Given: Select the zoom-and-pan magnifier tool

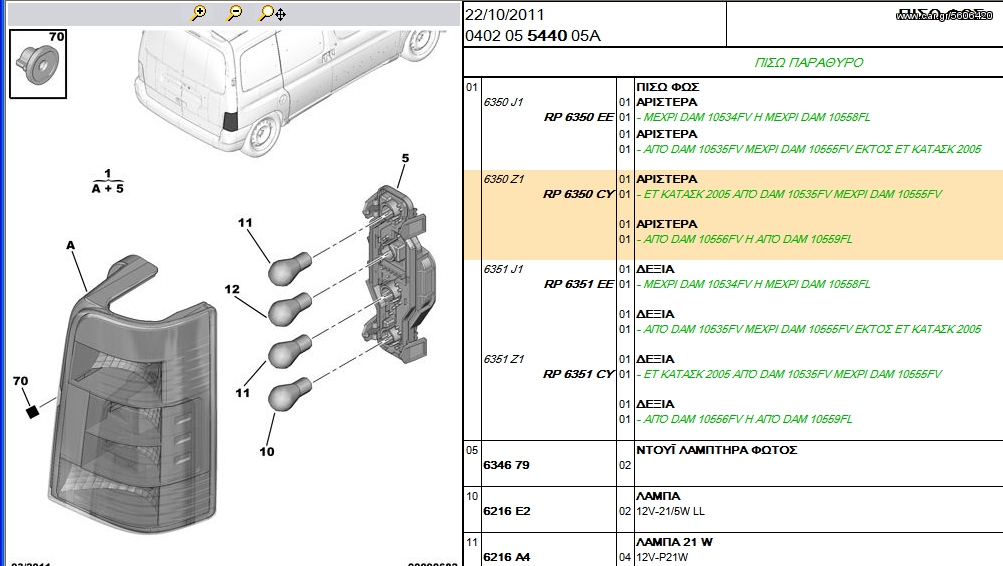Looking at the screenshot, I should click(x=273, y=13).
